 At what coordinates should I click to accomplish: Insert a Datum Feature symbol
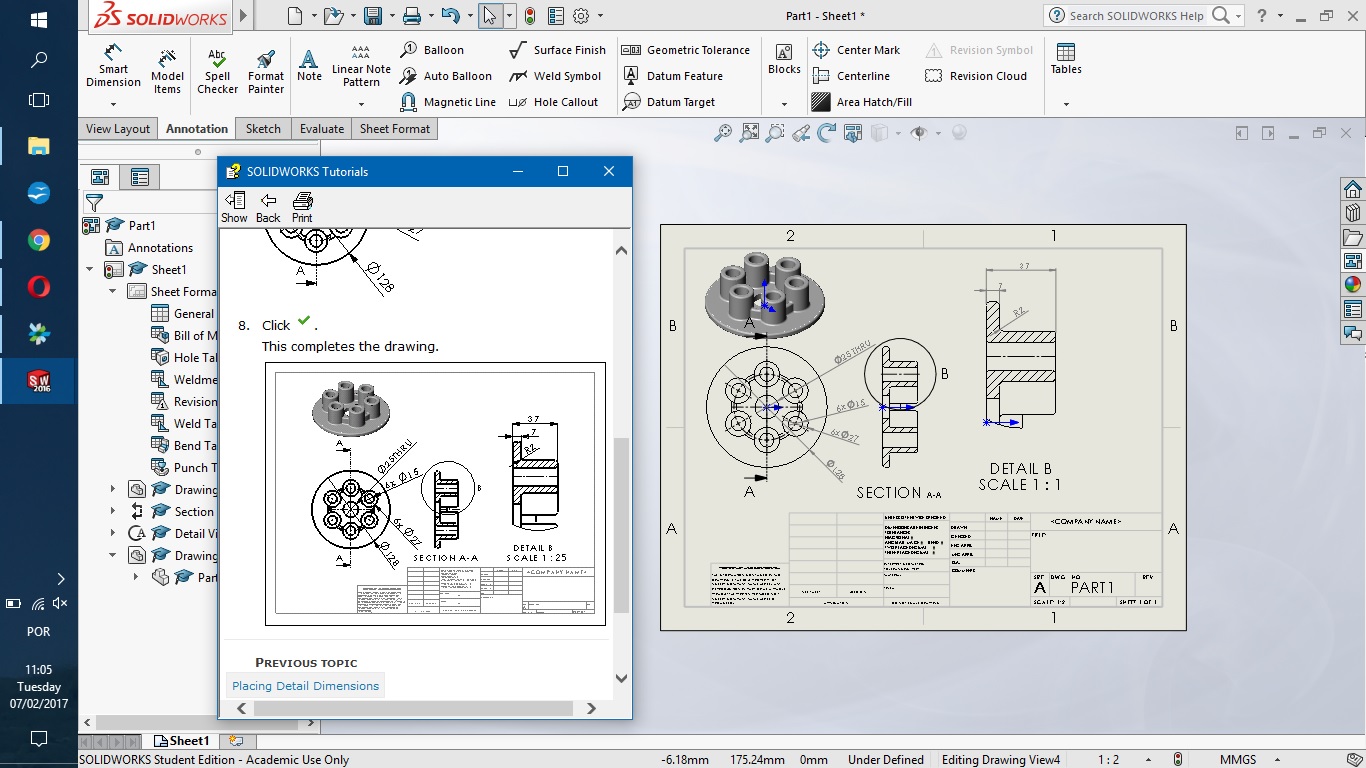[672, 76]
